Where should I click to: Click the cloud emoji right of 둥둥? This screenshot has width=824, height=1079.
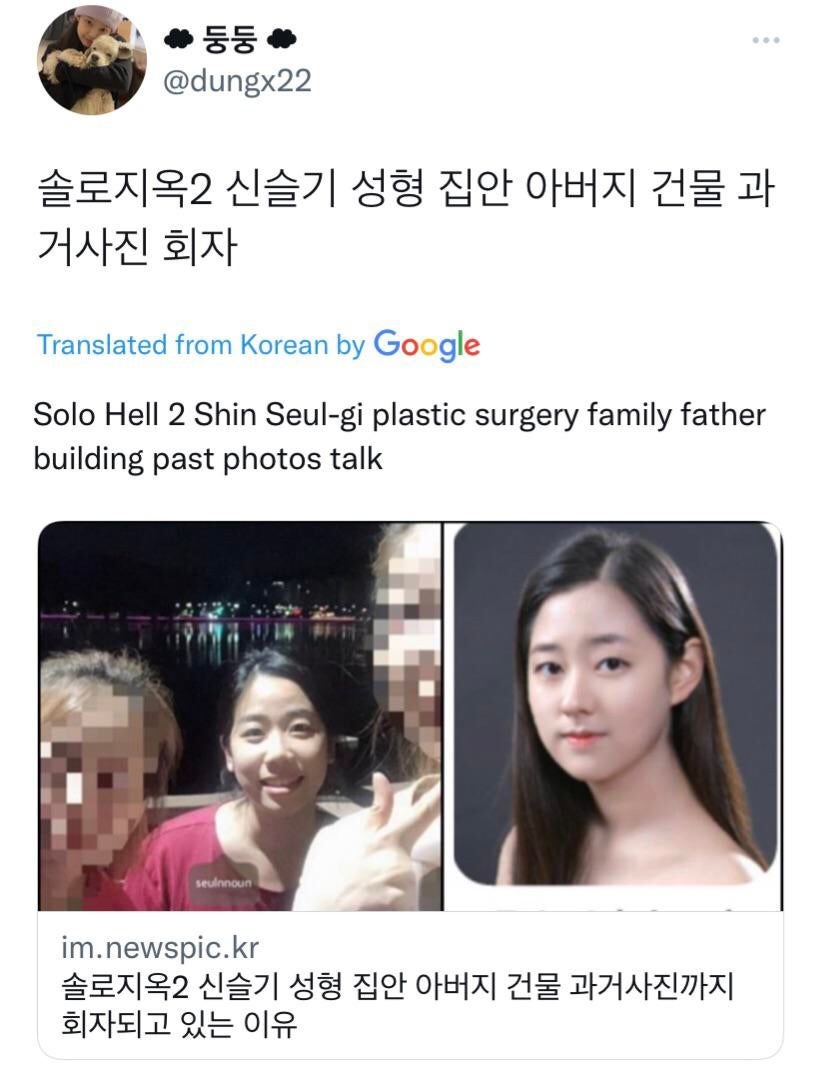pos(282,40)
